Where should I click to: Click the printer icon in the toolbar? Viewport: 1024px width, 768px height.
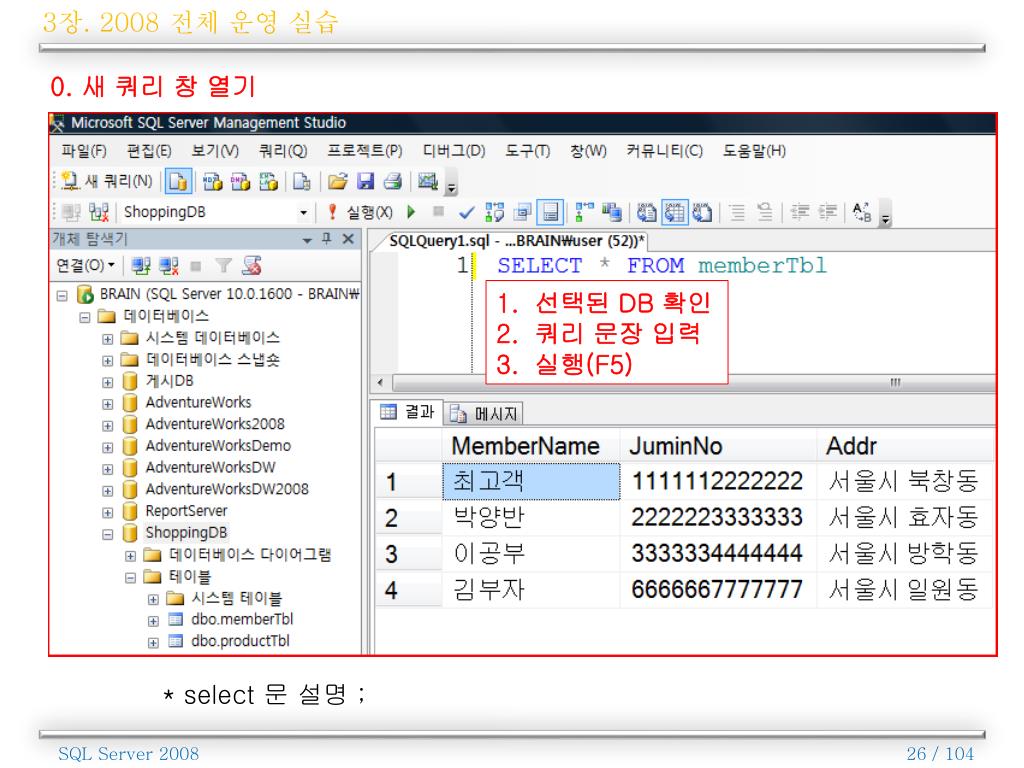pos(392,181)
